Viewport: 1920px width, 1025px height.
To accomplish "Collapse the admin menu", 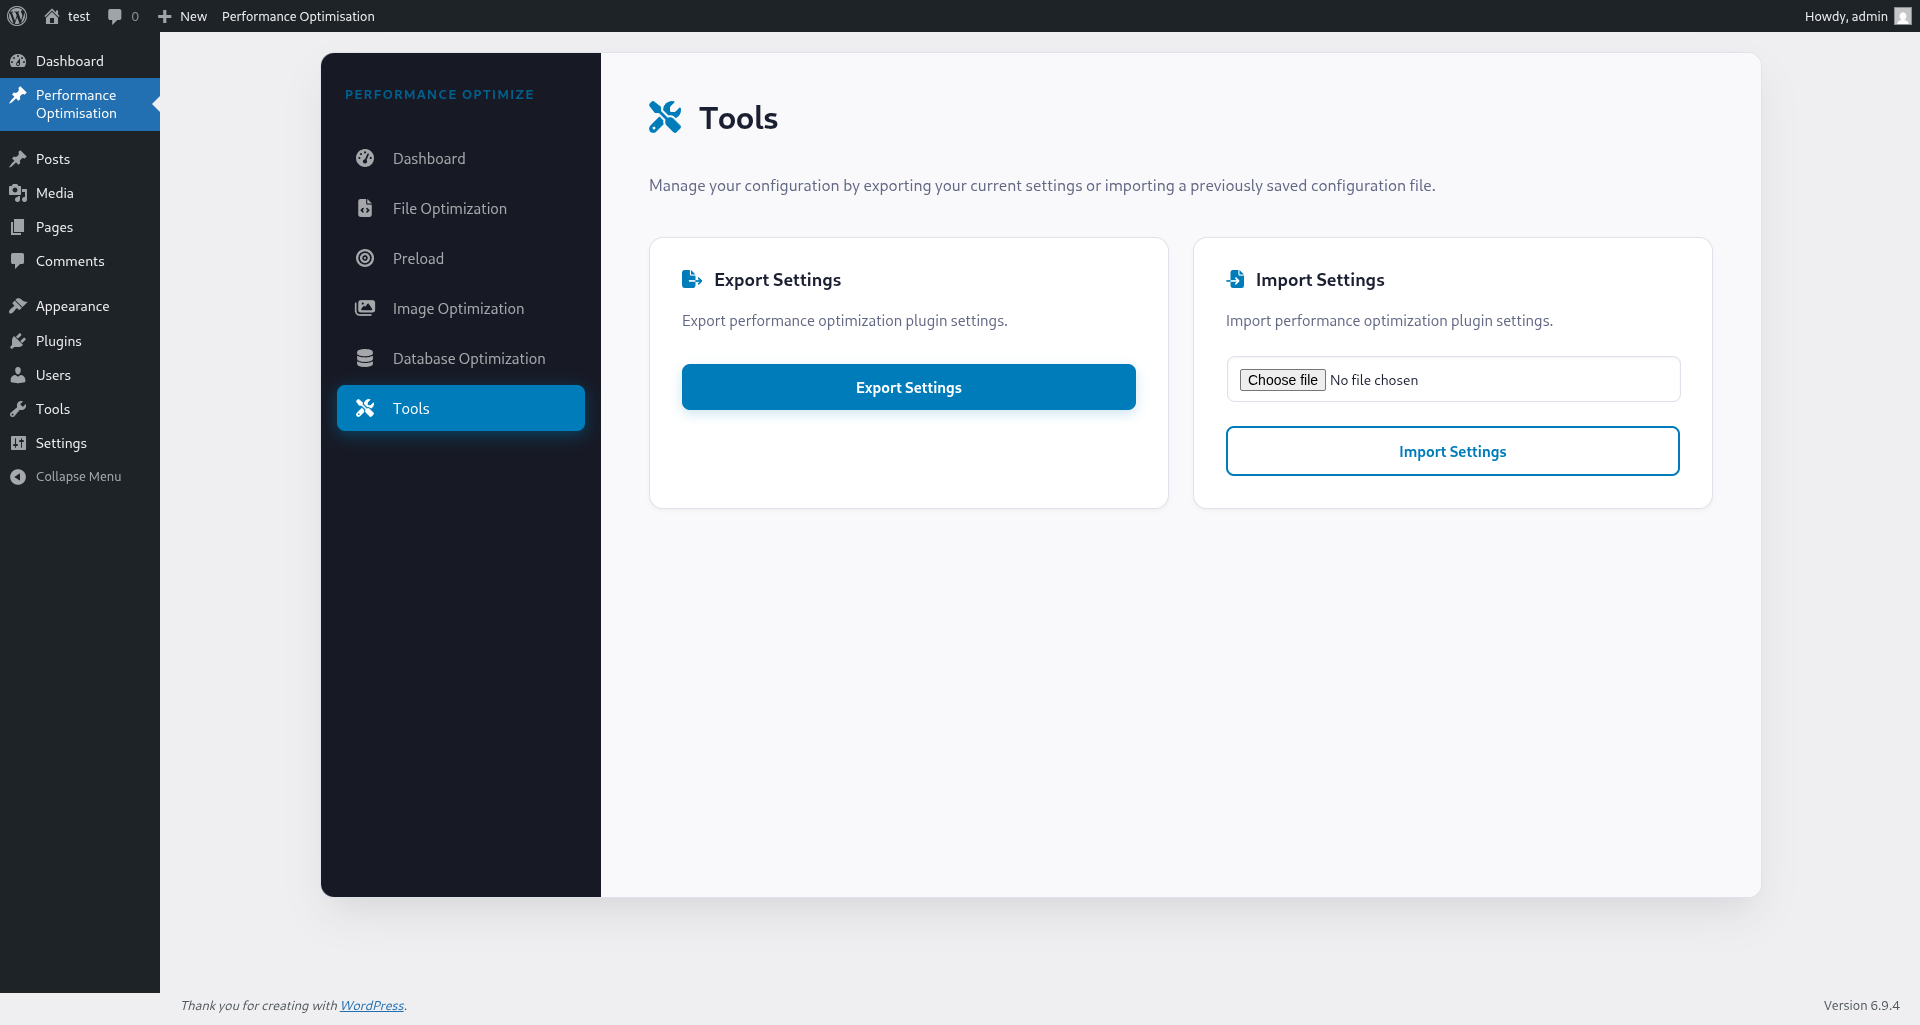I will (77, 476).
